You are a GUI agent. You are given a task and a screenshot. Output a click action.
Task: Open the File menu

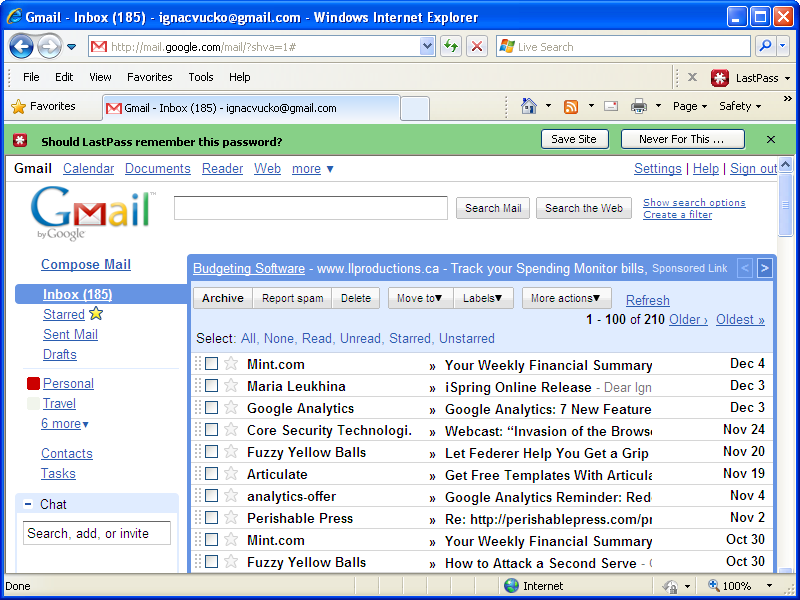(x=31, y=77)
